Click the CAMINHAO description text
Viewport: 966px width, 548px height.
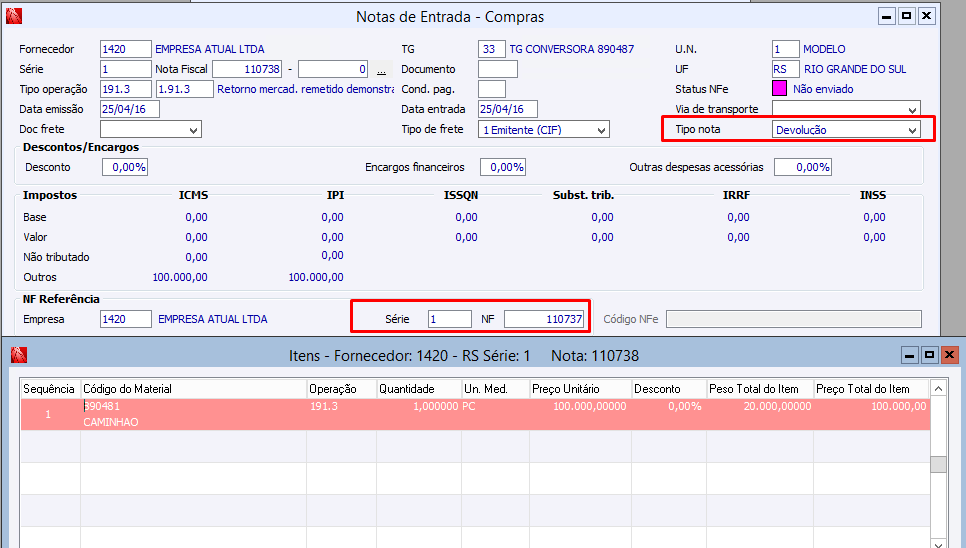(x=111, y=422)
